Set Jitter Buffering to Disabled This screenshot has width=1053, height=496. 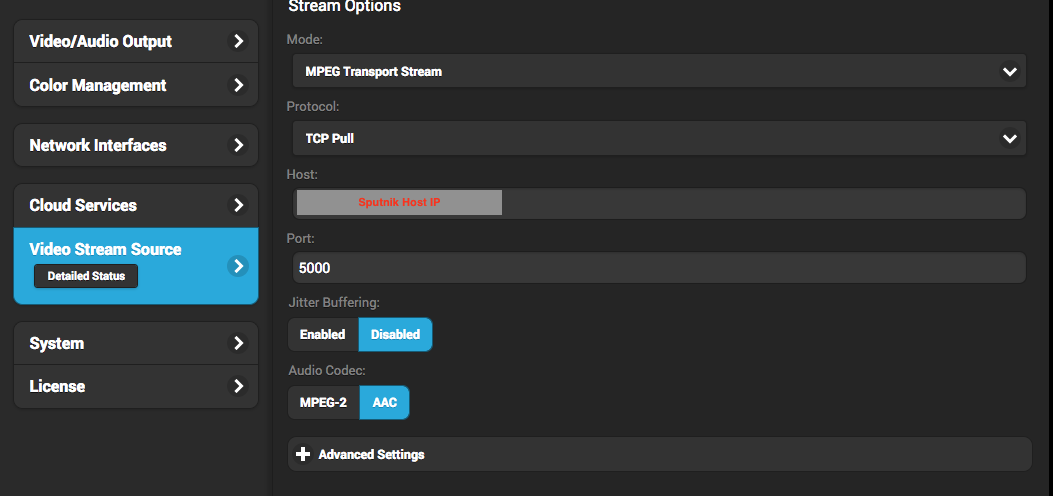coord(395,335)
